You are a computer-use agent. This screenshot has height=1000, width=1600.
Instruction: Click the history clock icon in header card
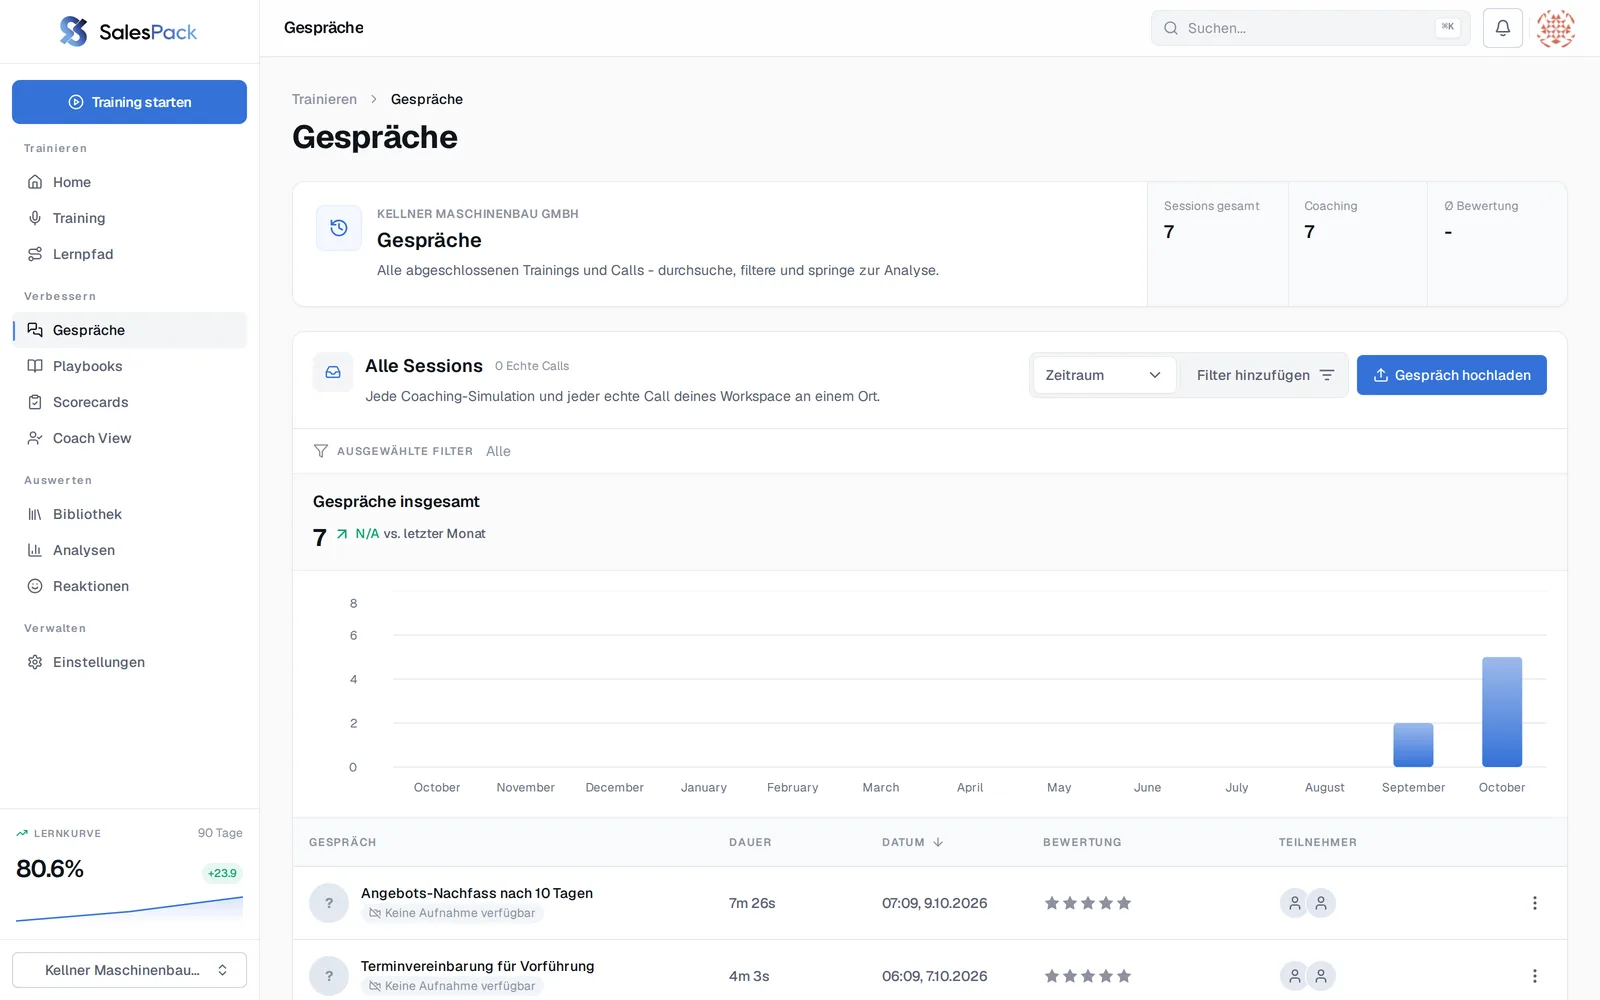pos(339,228)
